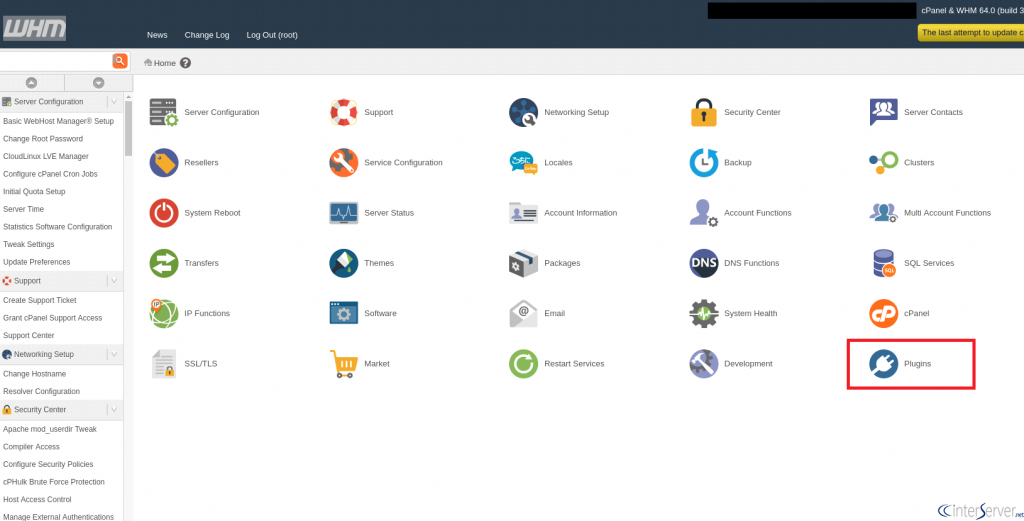Open Host Access Control link
Screen dimensions: 1024x521
coord(38,499)
